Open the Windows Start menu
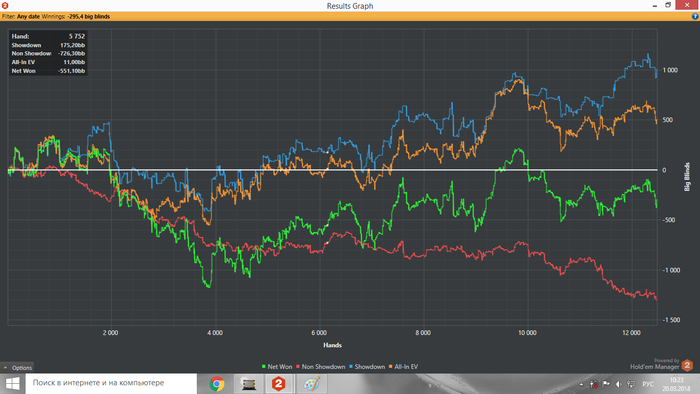 point(12,384)
